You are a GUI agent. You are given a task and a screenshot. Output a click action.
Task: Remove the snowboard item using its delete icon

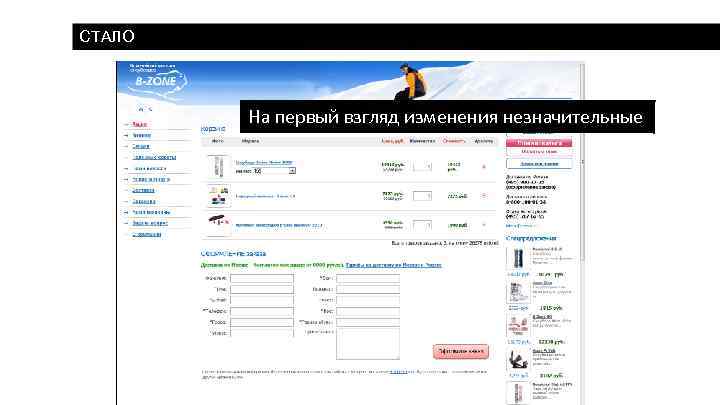point(484,167)
